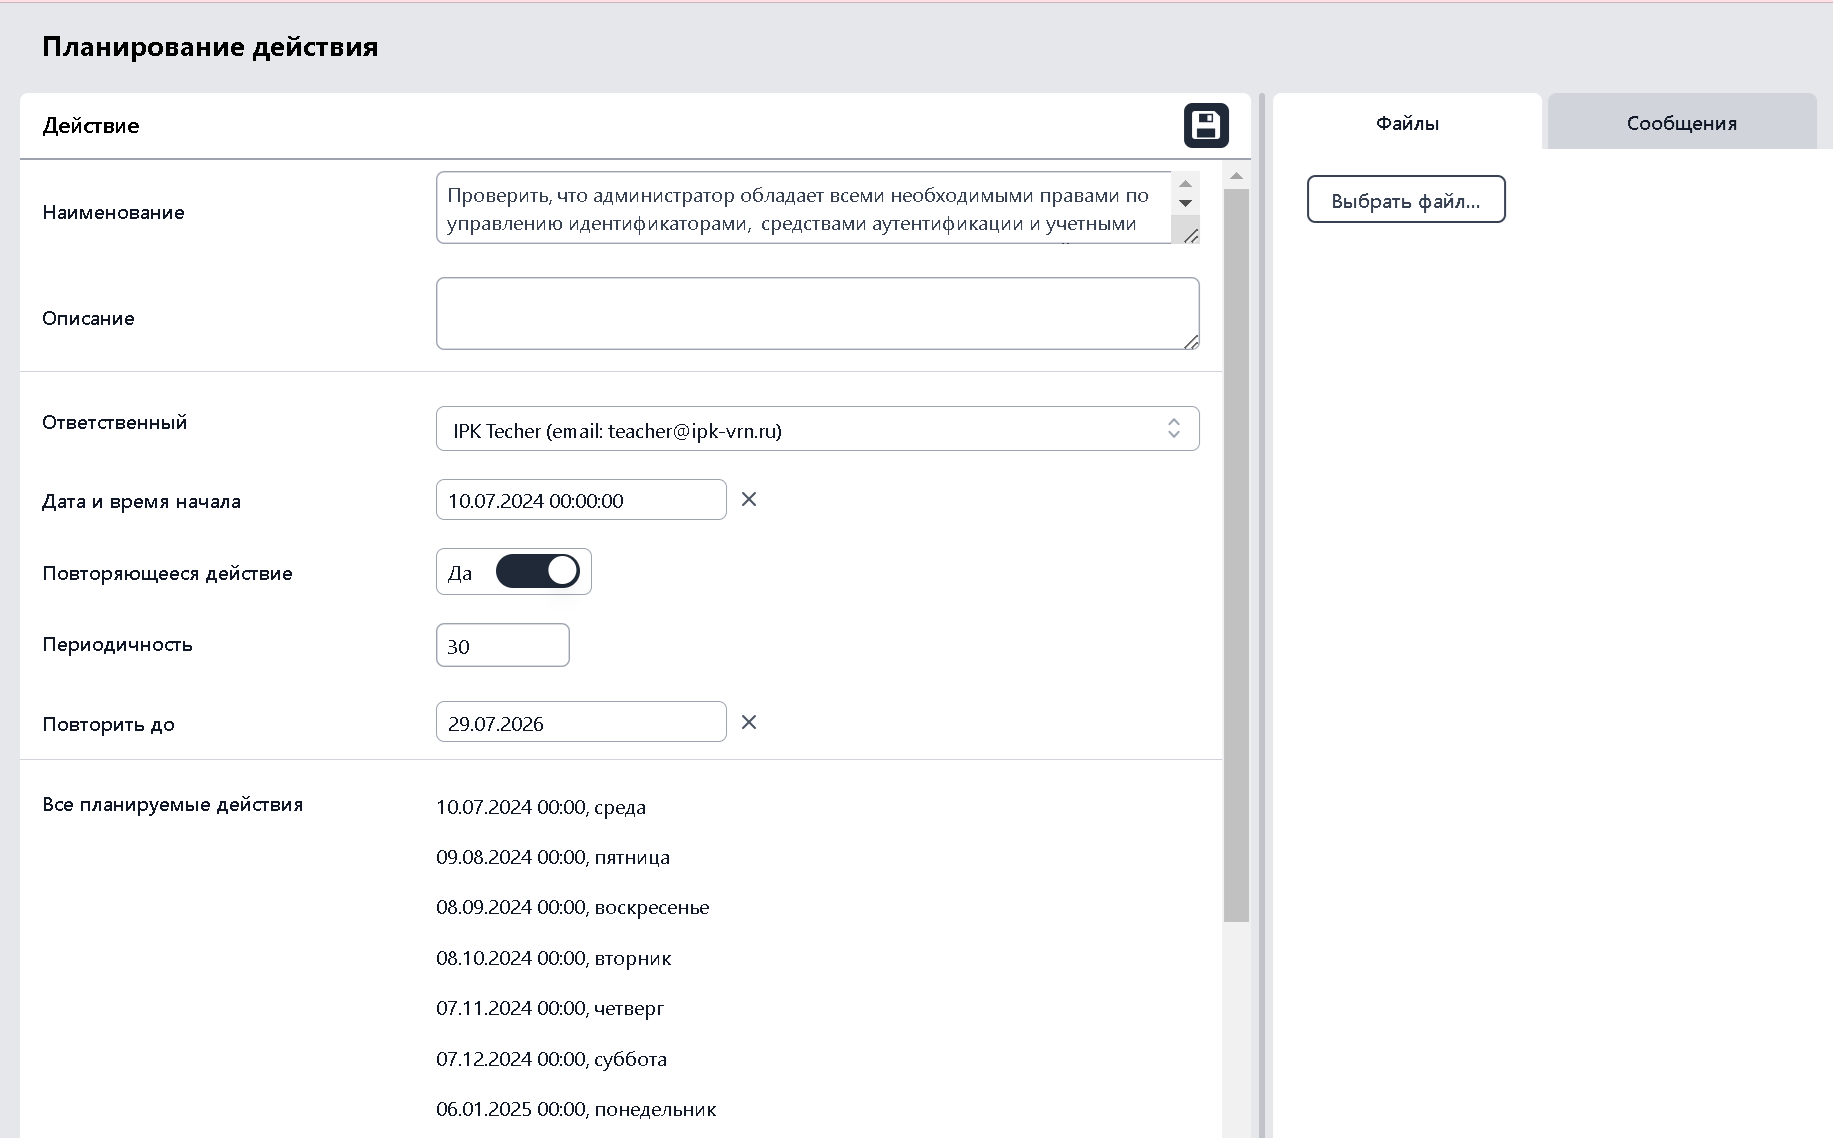Viewport: 1833px width, 1138px height.
Task: Clear the start date and time value
Action: [749, 499]
